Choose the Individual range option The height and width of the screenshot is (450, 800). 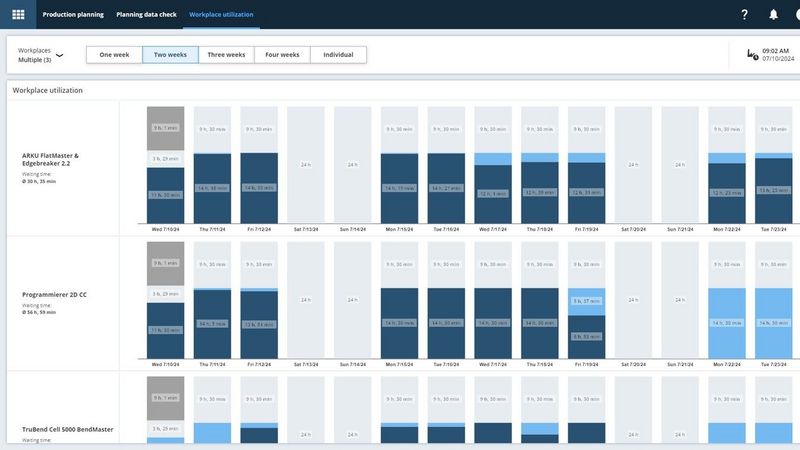pyautogui.click(x=338, y=55)
